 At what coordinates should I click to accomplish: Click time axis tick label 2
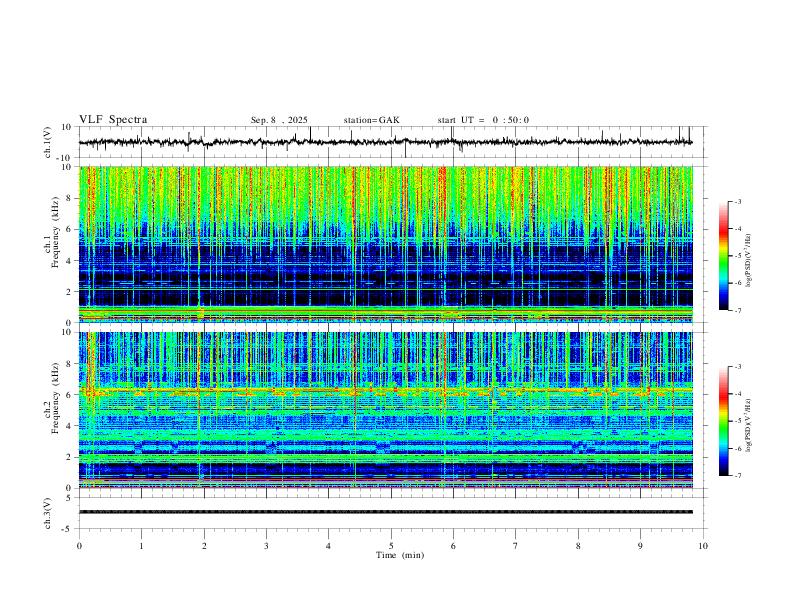point(204,546)
